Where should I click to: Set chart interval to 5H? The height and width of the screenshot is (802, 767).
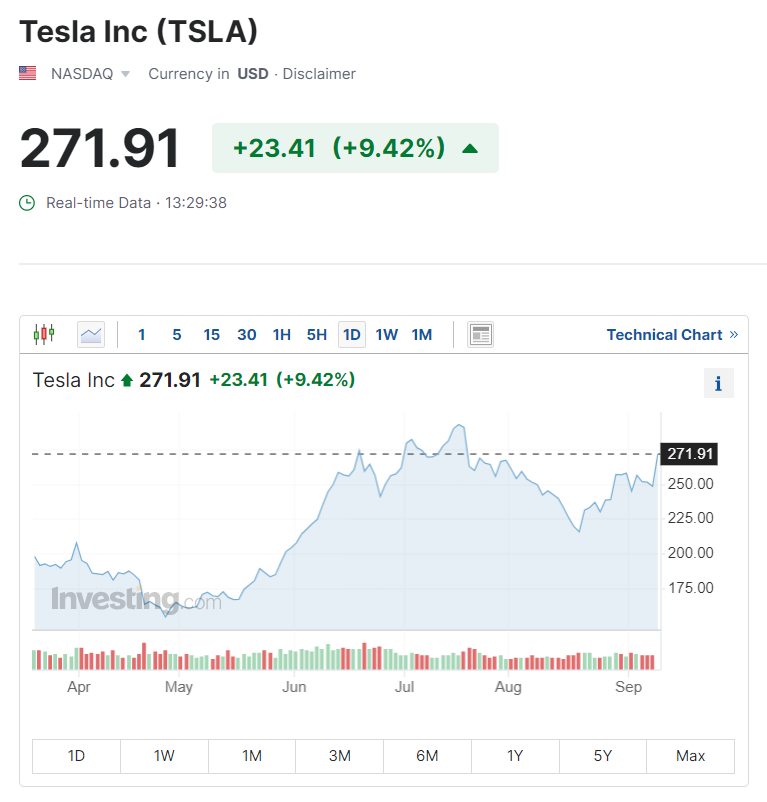click(317, 335)
